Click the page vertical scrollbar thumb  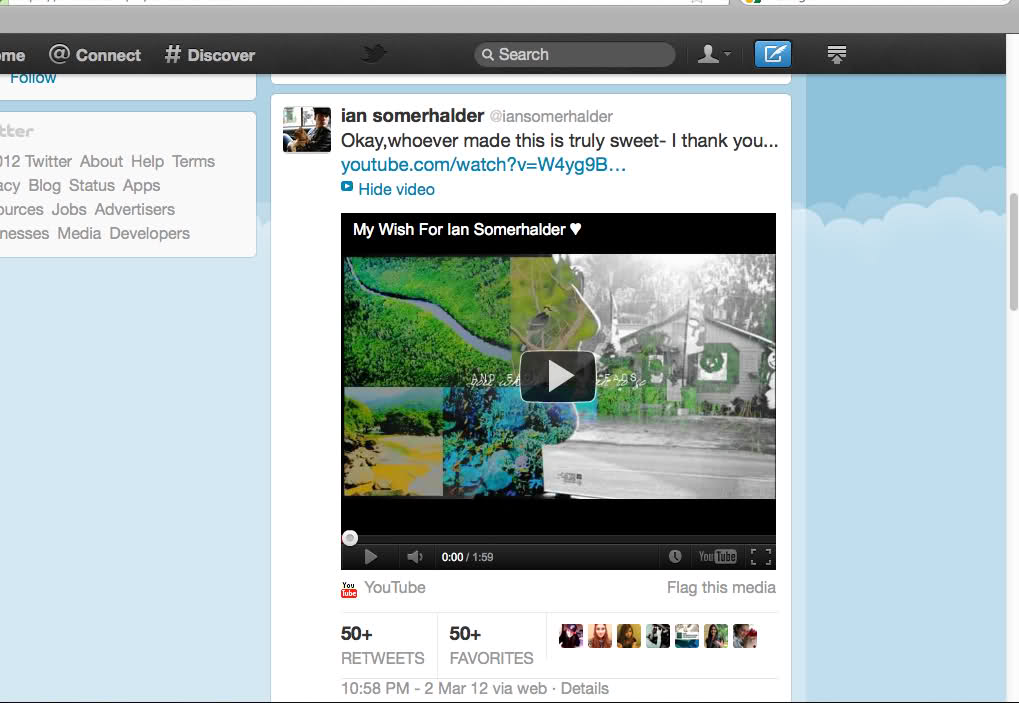click(x=1013, y=252)
